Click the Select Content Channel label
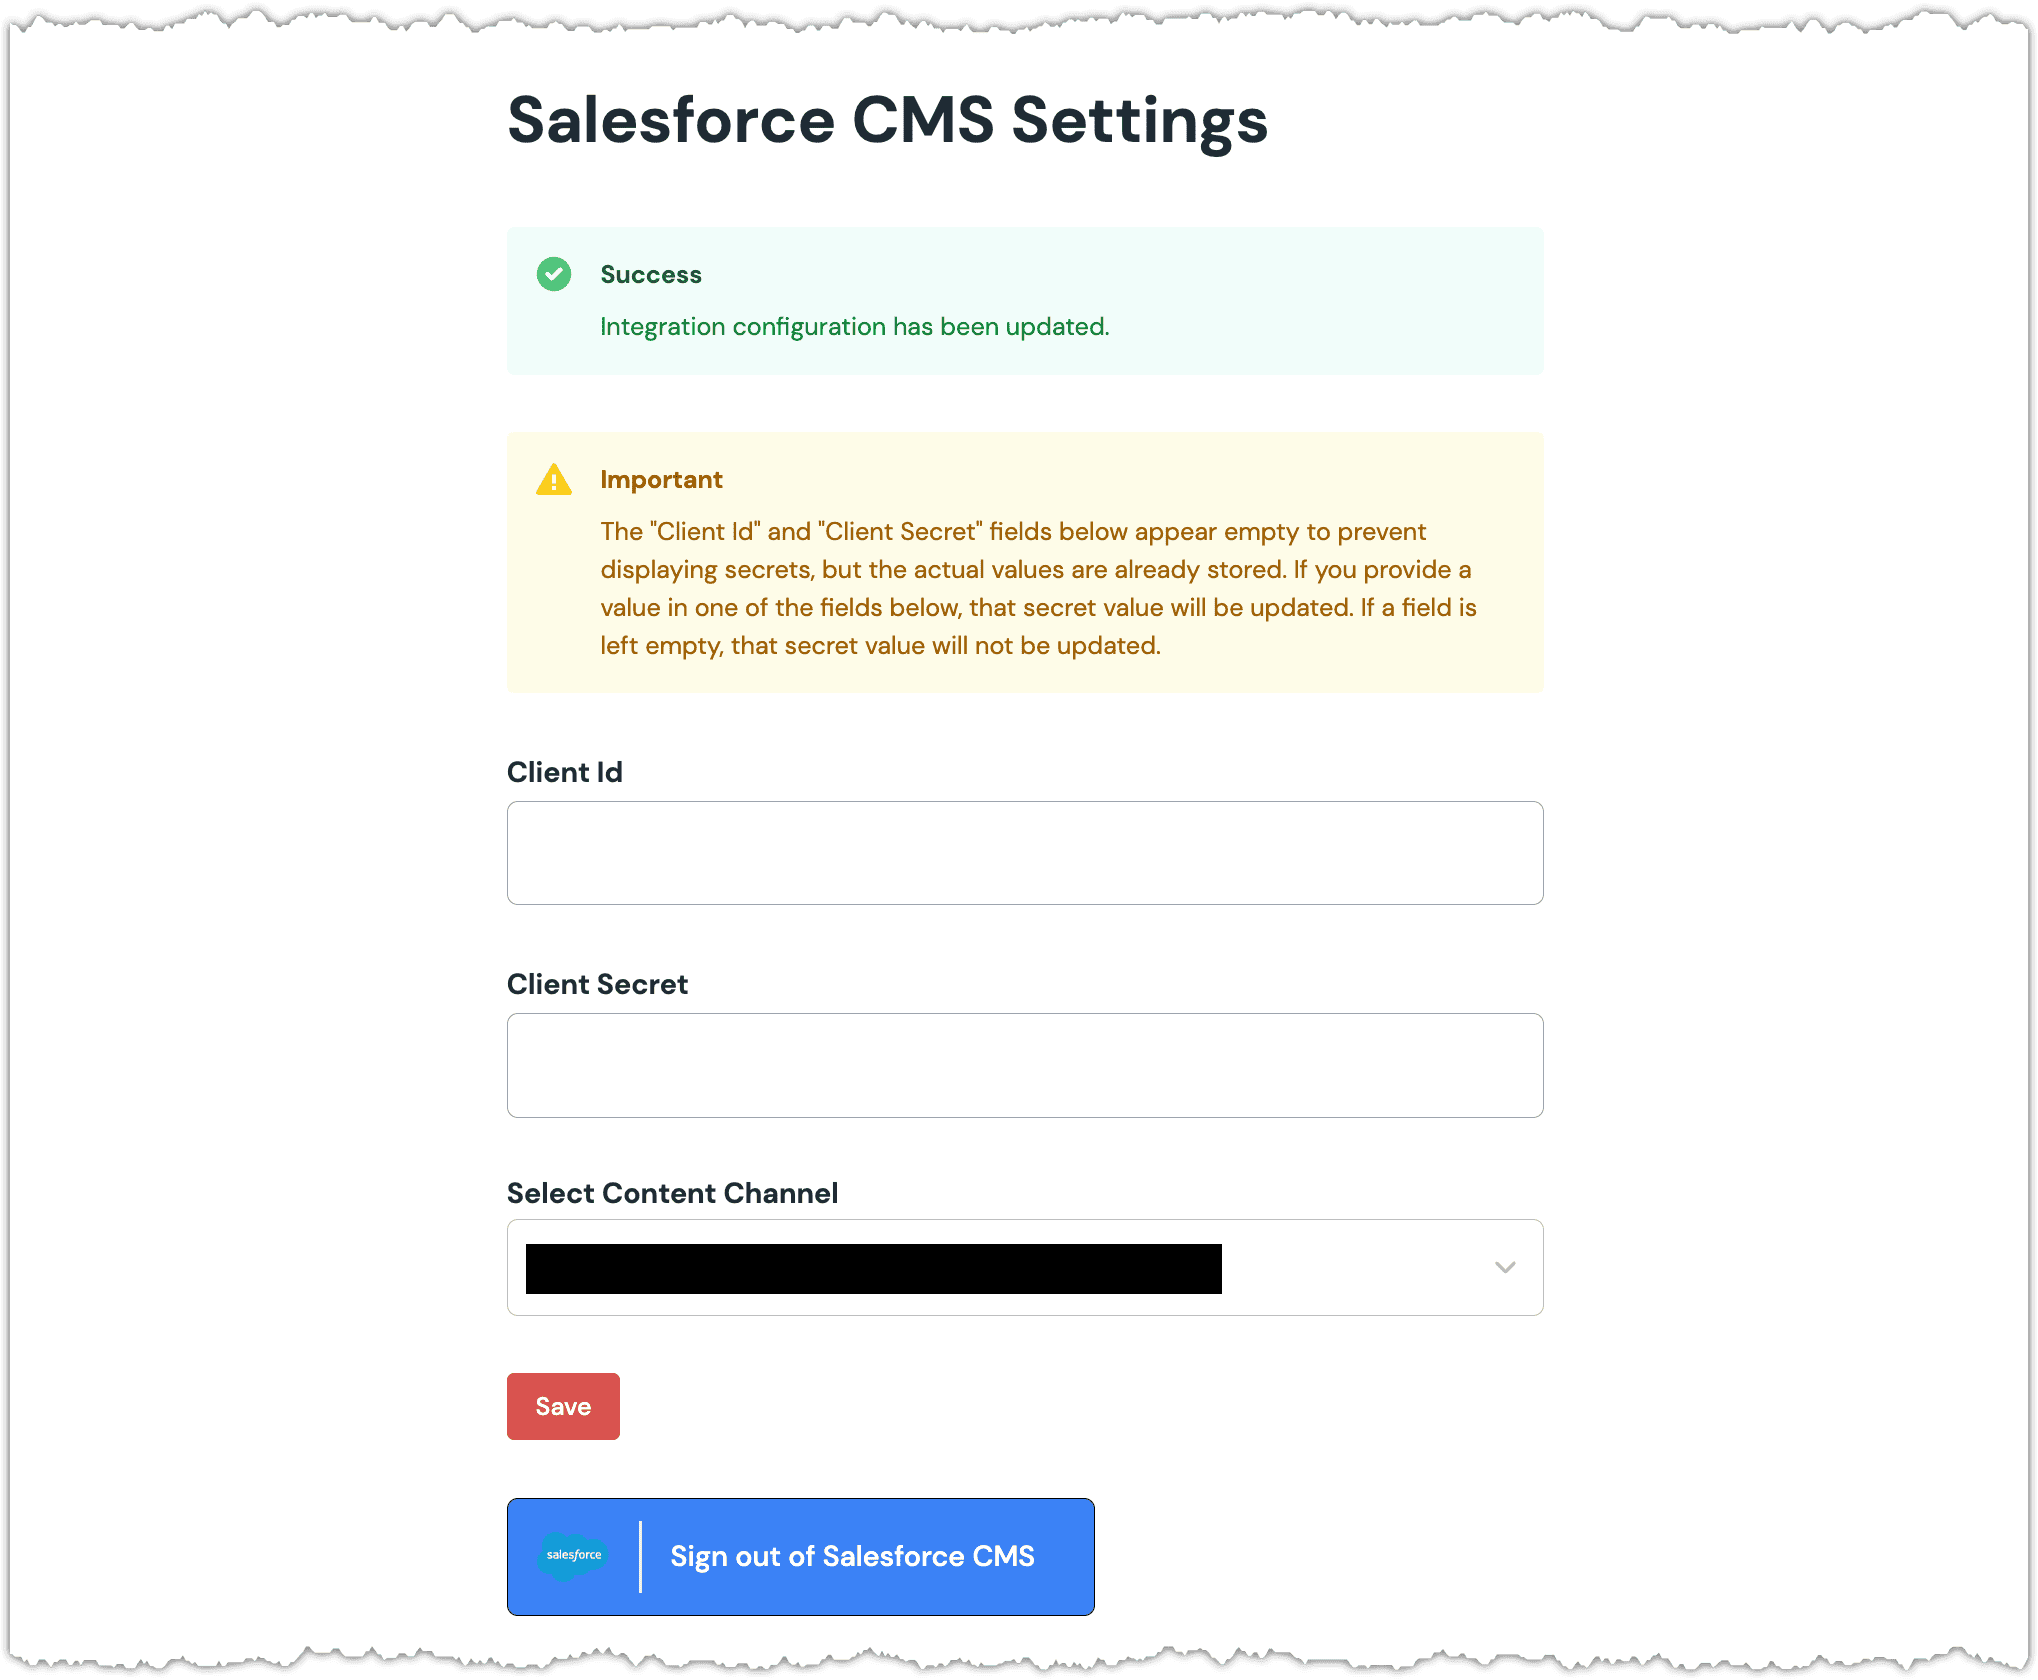Viewport: 2038px width, 1680px height. [672, 1193]
